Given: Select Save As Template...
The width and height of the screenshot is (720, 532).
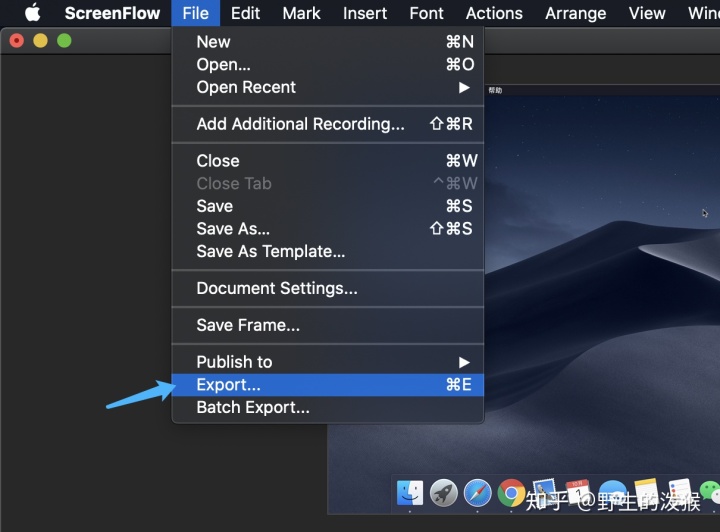Looking at the screenshot, I should click(x=328, y=252).
